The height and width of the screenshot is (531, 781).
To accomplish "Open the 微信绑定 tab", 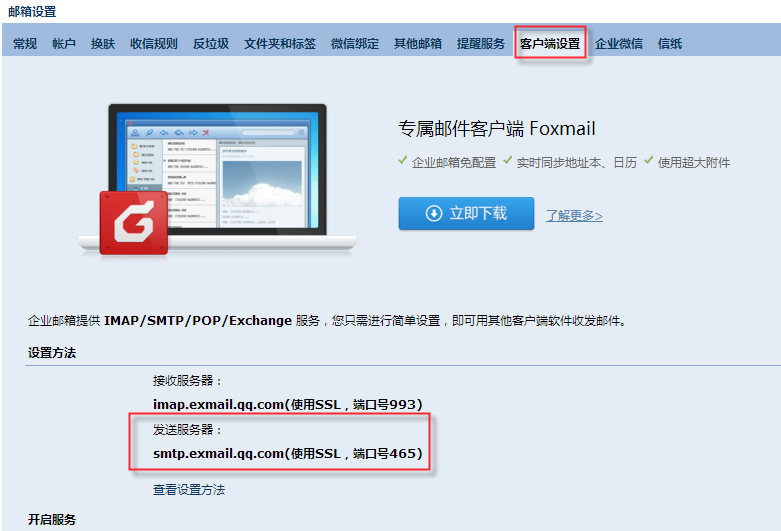I will tap(355, 44).
